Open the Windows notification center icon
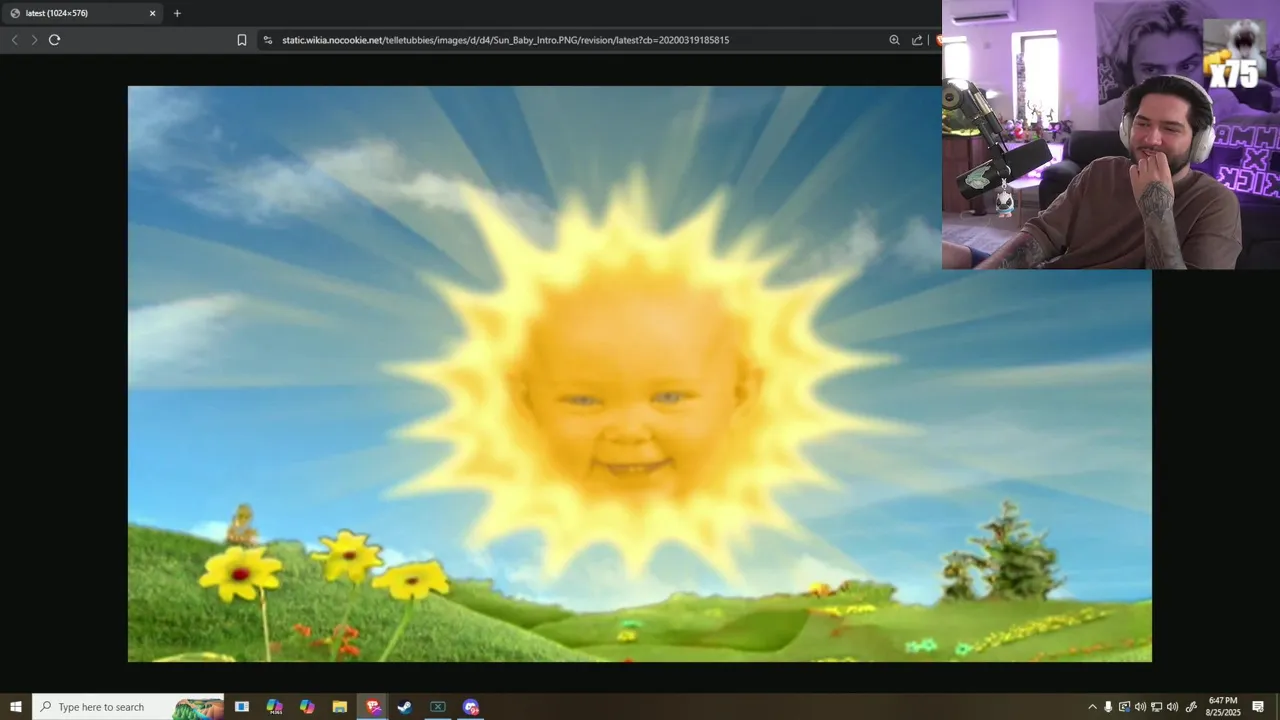This screenshot has width=1280, height=720. [x=1259, y=707]
